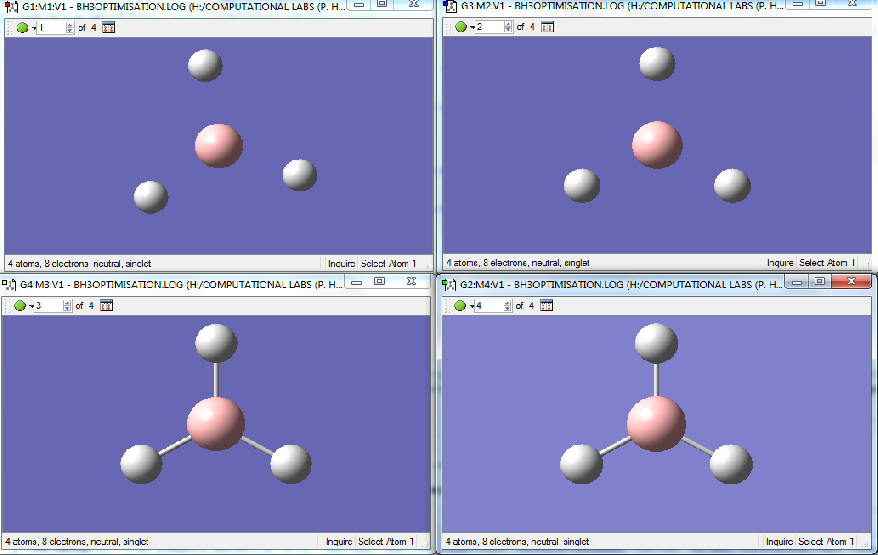
Task: Select the pink boron atom in G2:M4:V1 view
Action: 656,423
